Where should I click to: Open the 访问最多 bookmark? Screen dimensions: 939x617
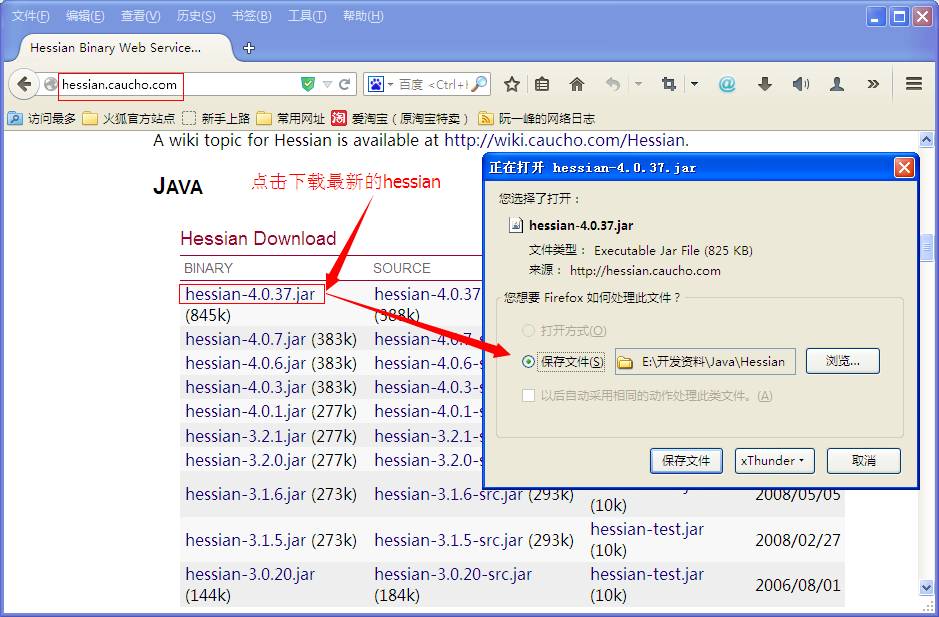[41, 119]
